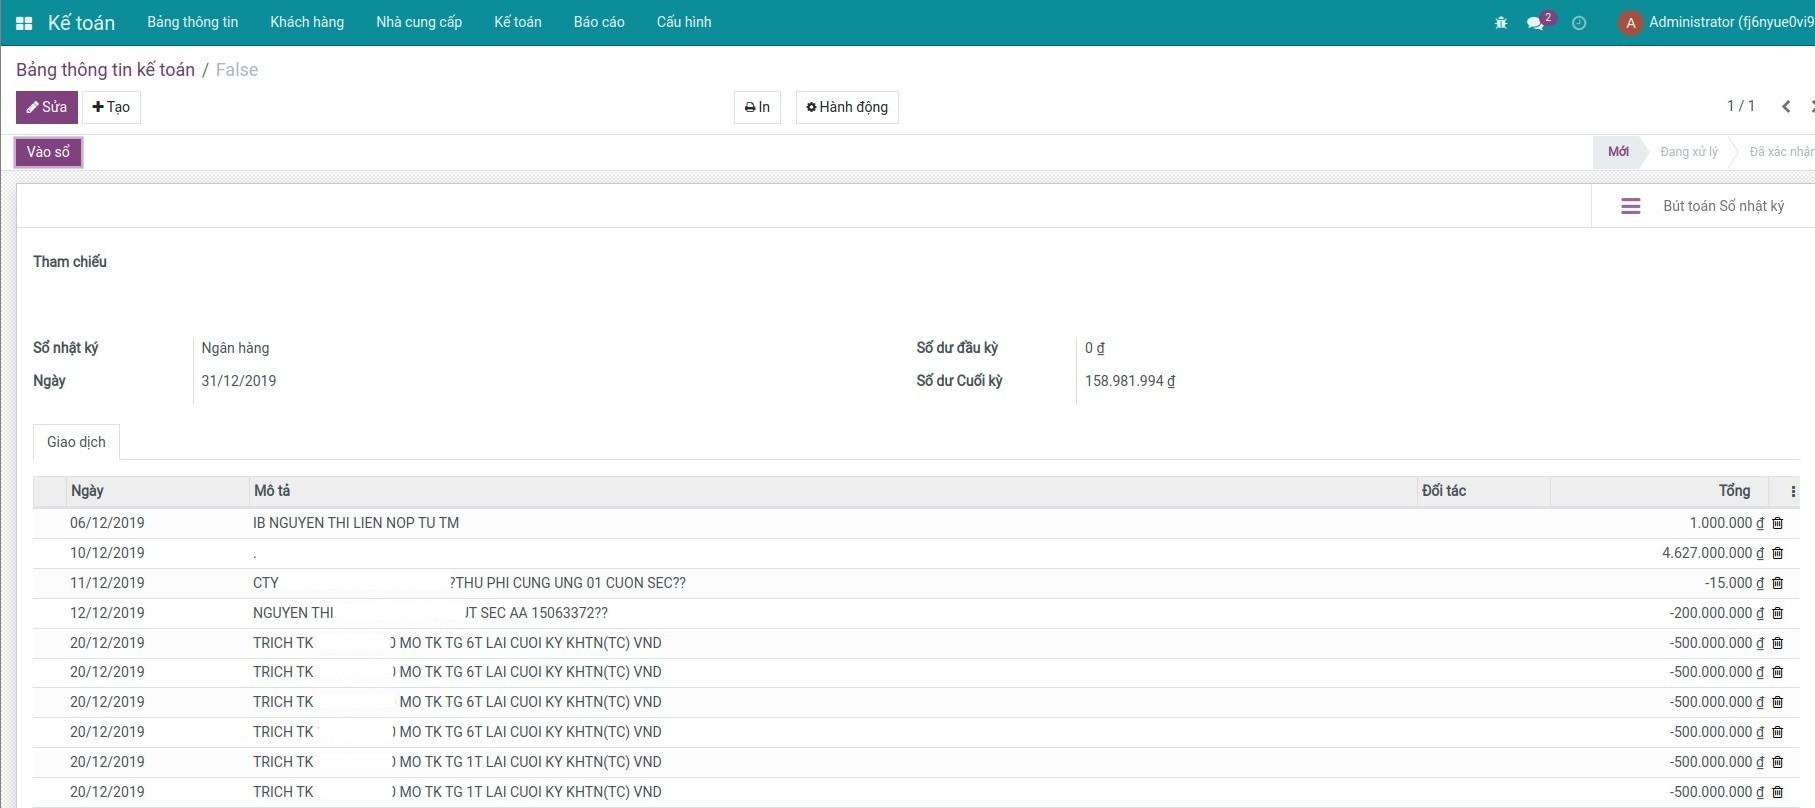Go to previous record with left arrow
Image resolution: width=1815 pixels, height=808 pixels.
click(1786, 107)
